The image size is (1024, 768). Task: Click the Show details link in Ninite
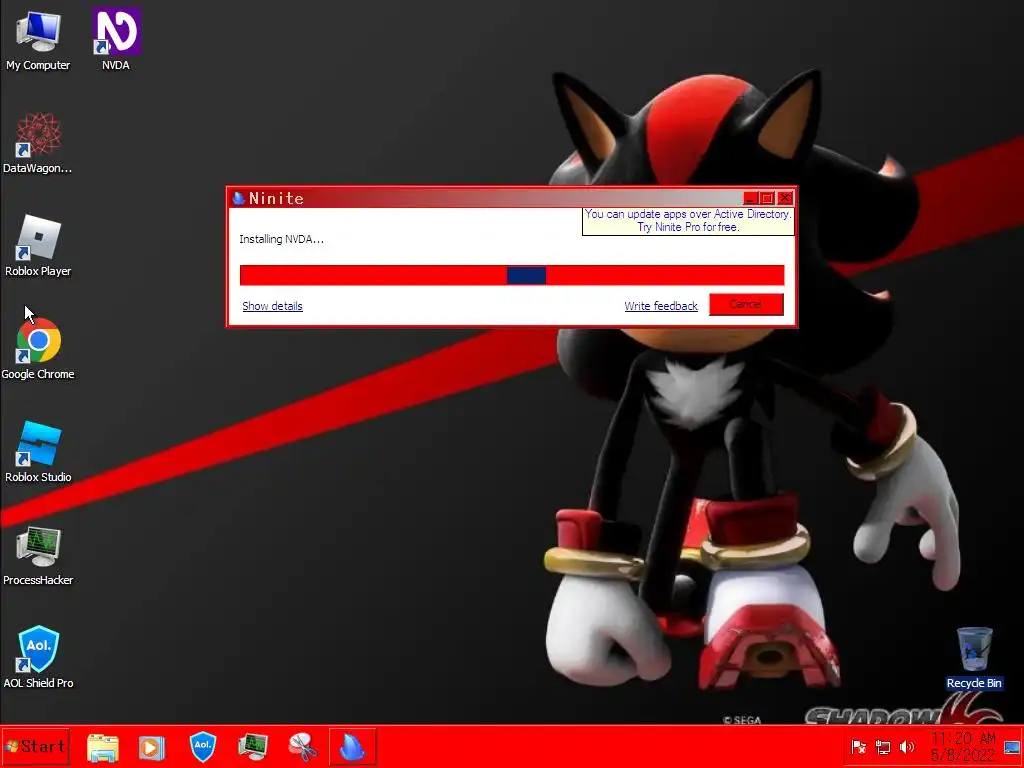[272, 306]
